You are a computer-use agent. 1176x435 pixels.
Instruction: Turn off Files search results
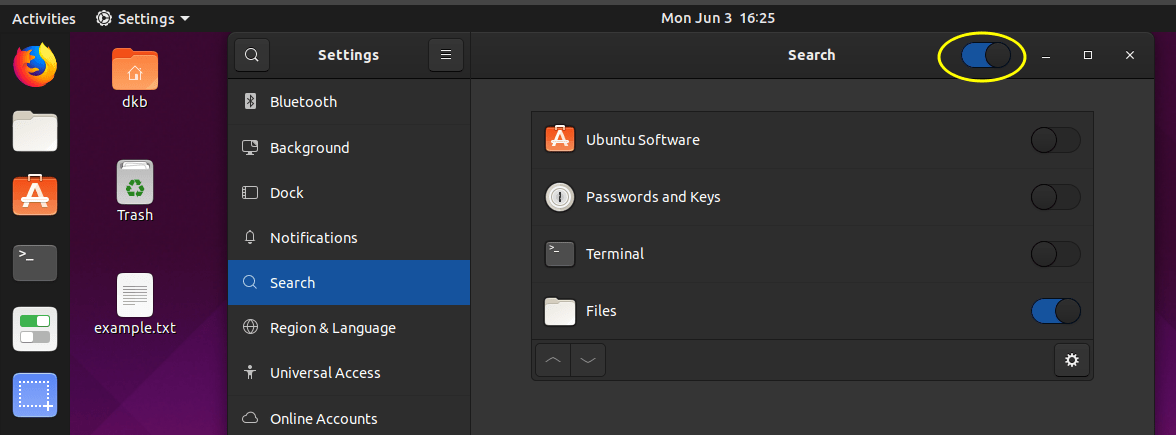tap(1055, 311)
